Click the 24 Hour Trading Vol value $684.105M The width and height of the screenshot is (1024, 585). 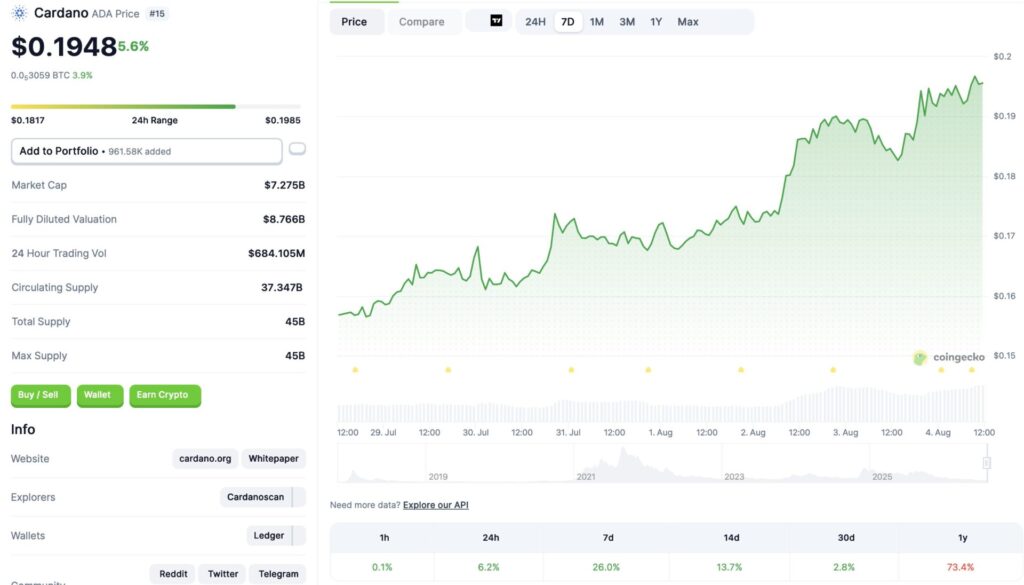[276, 253]
